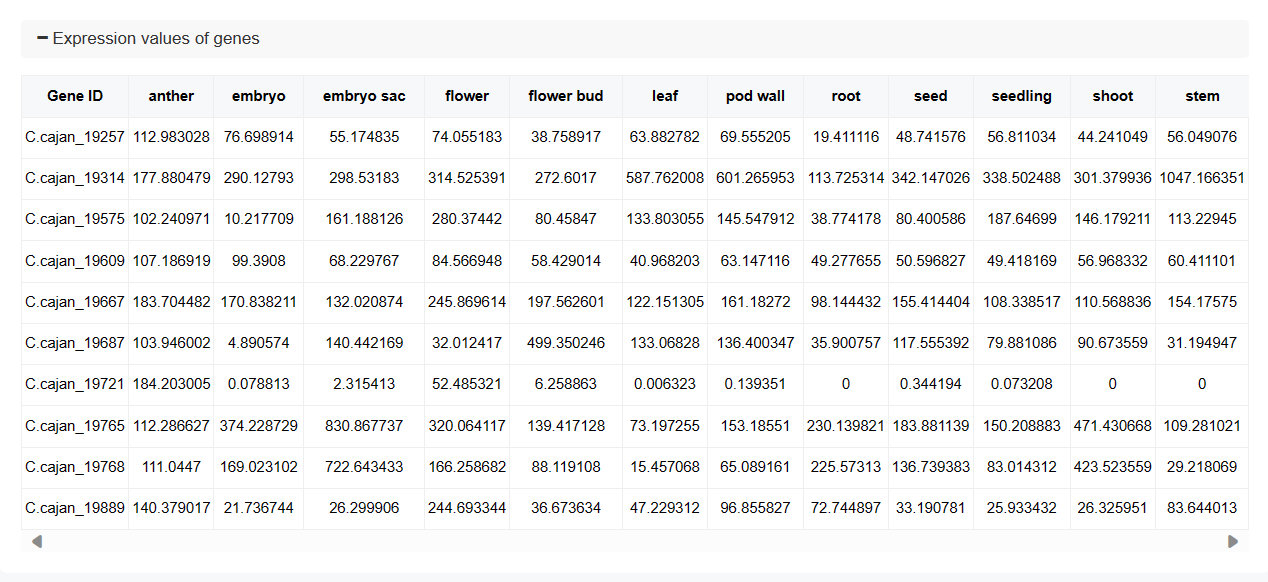This screenshot has height=582, width=1268.
Task: Click root value 98.144432
Action: tap(846, 302)
